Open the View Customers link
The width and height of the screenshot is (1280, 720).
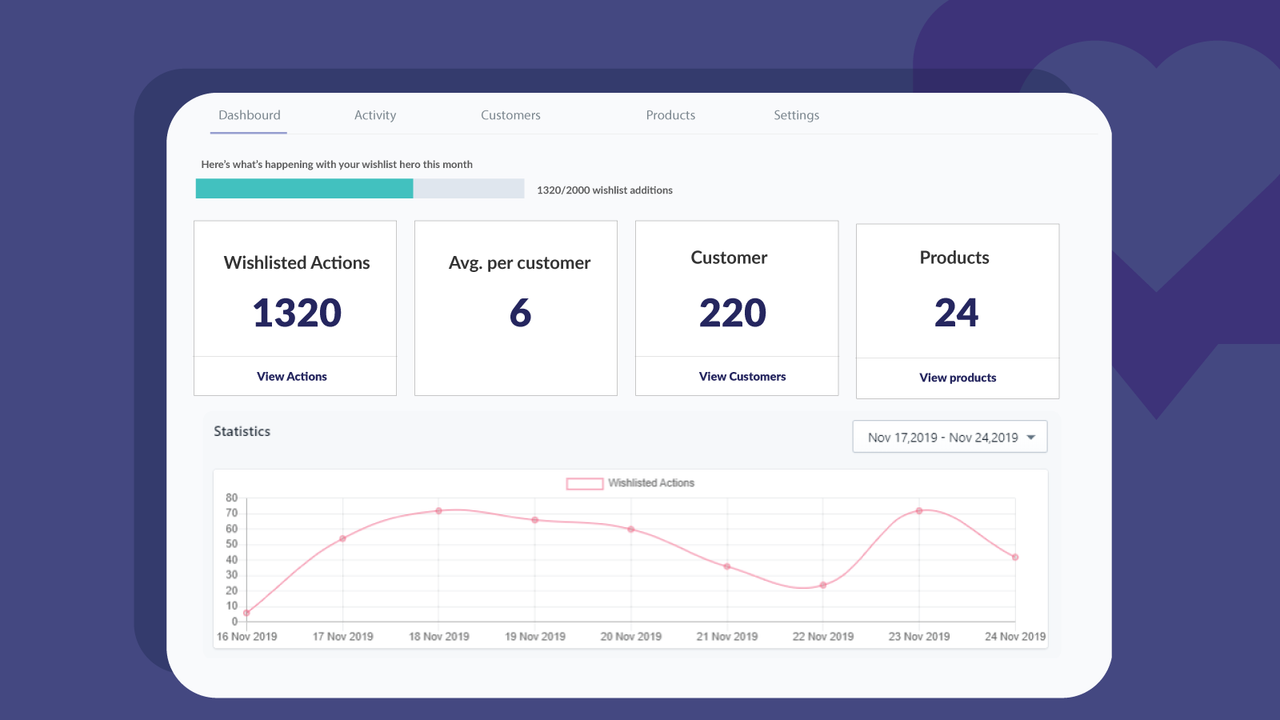[742, 376]
